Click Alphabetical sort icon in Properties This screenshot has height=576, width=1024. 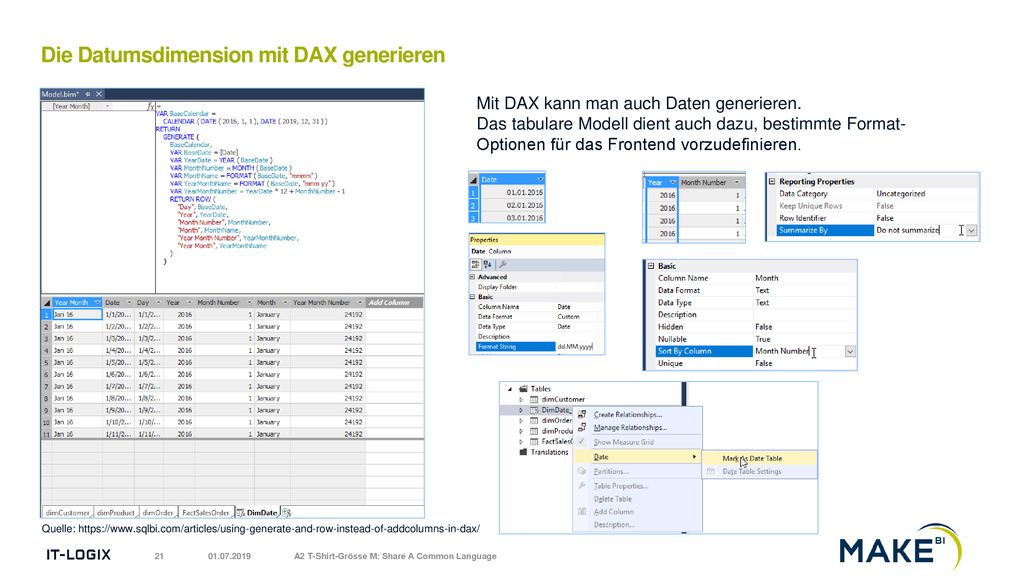coord(487,264)
